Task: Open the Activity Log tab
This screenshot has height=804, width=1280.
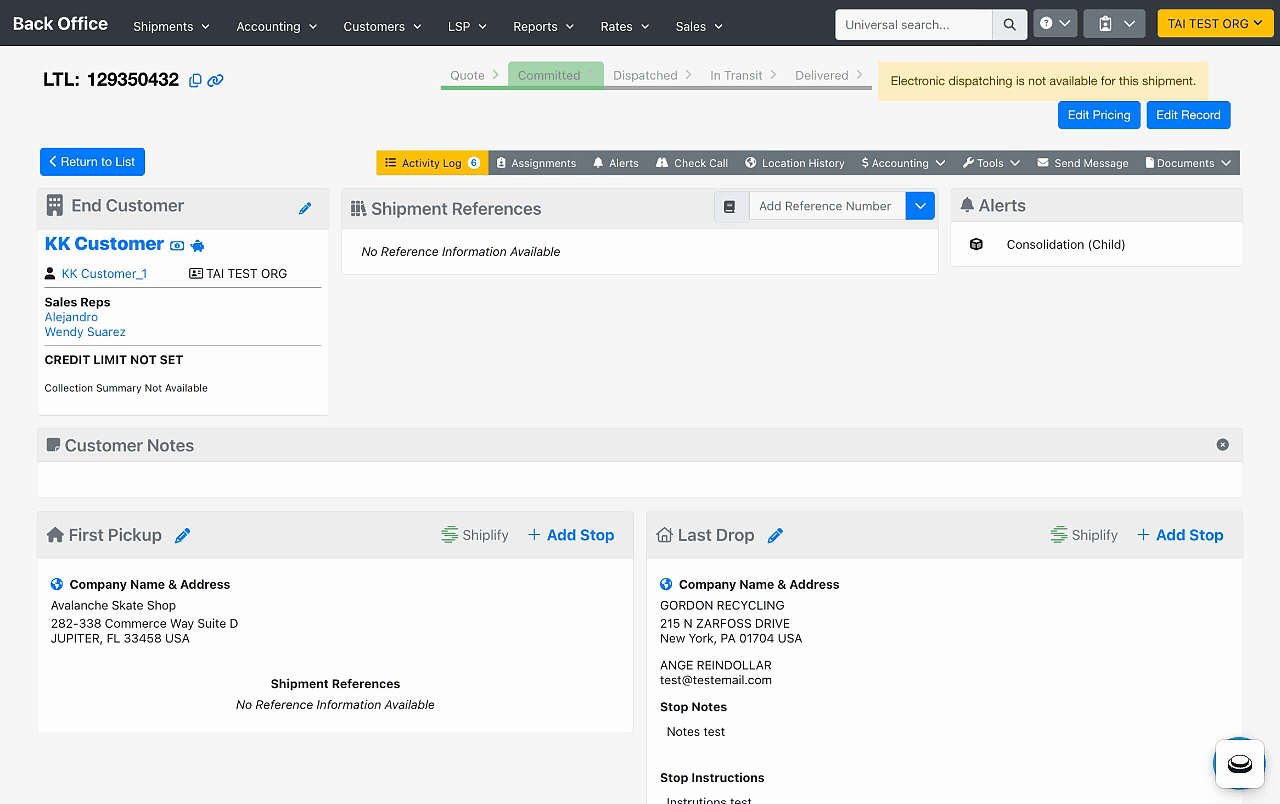Action: pyautogui.click(x=432, y=163)
